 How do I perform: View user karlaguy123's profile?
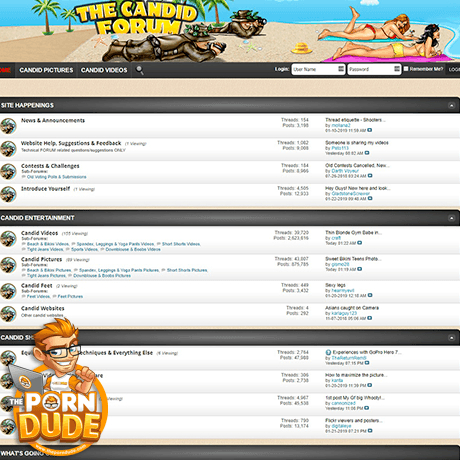(344, 313)
